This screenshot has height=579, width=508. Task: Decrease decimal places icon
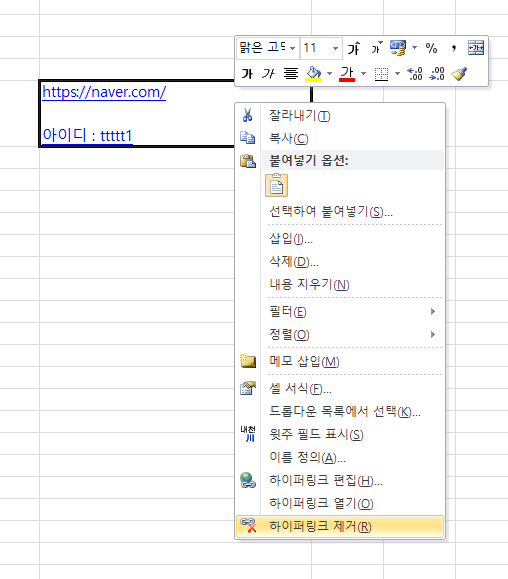click(437, 74)
